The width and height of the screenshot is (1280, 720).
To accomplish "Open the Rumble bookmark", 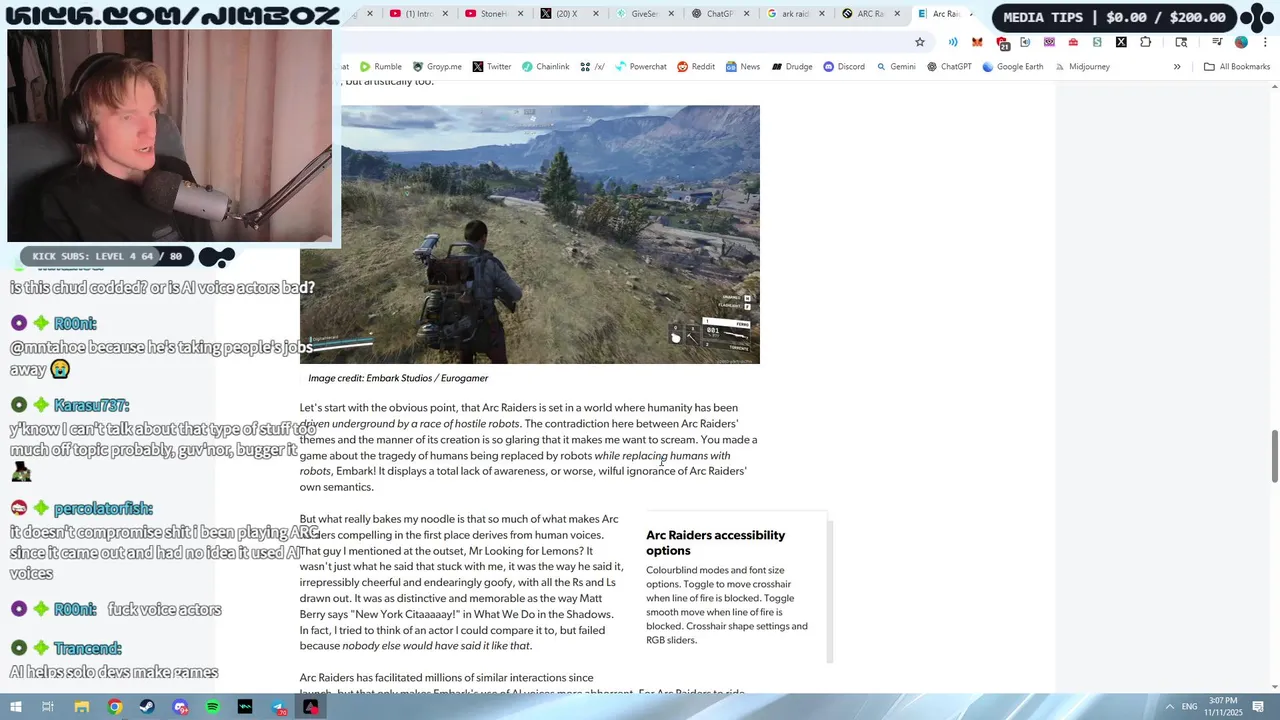I will 381,67.
